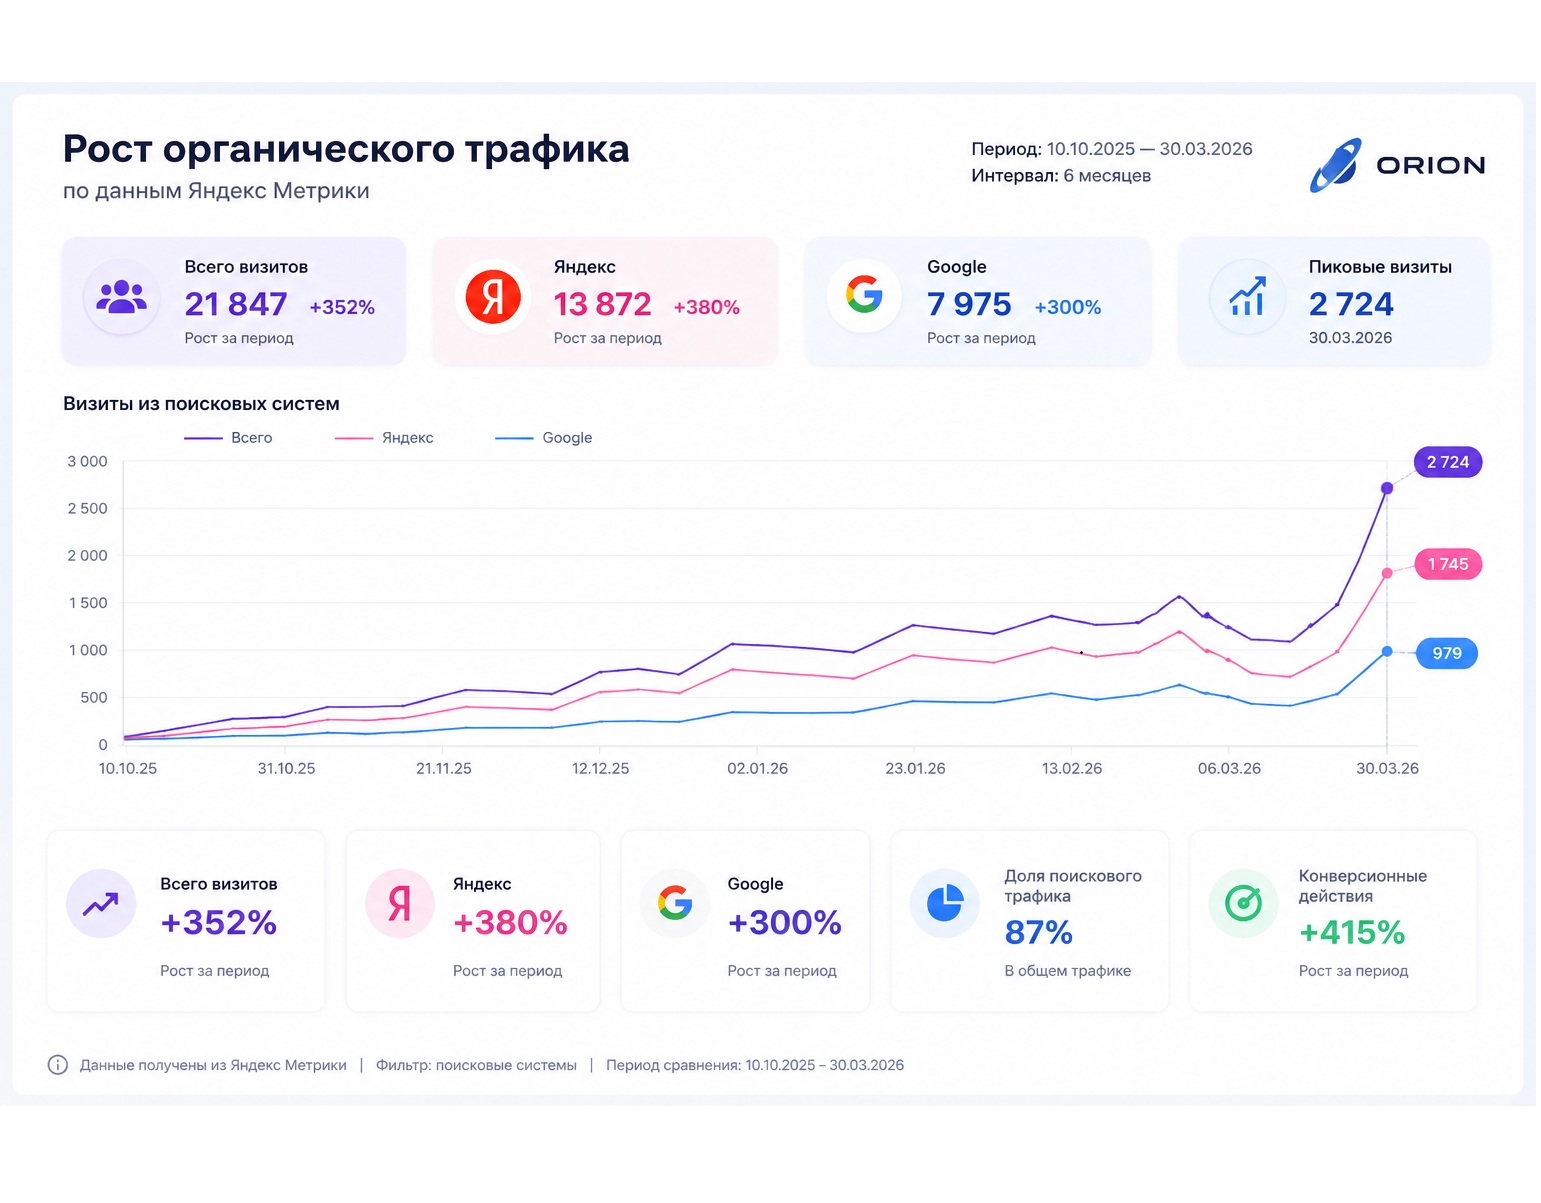Click the В общем трафике caption
1541x1203 pixels.
1068,971
